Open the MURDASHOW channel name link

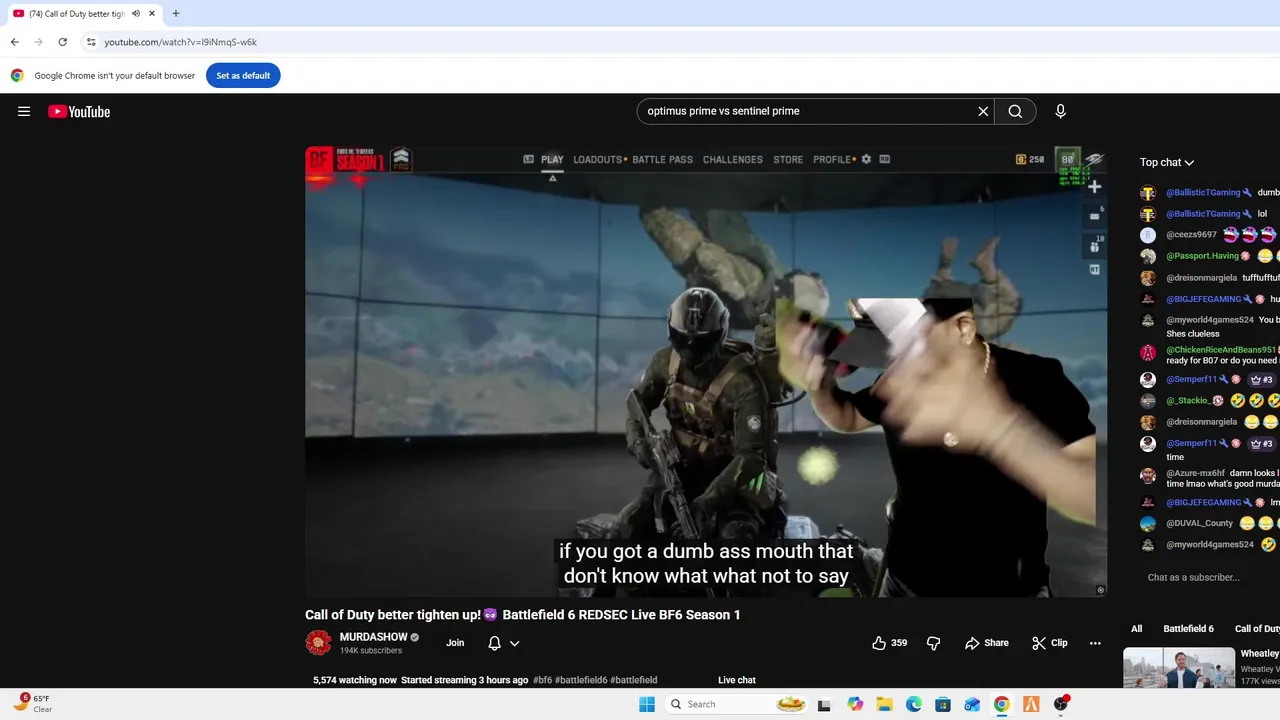(x=373, y=637)
